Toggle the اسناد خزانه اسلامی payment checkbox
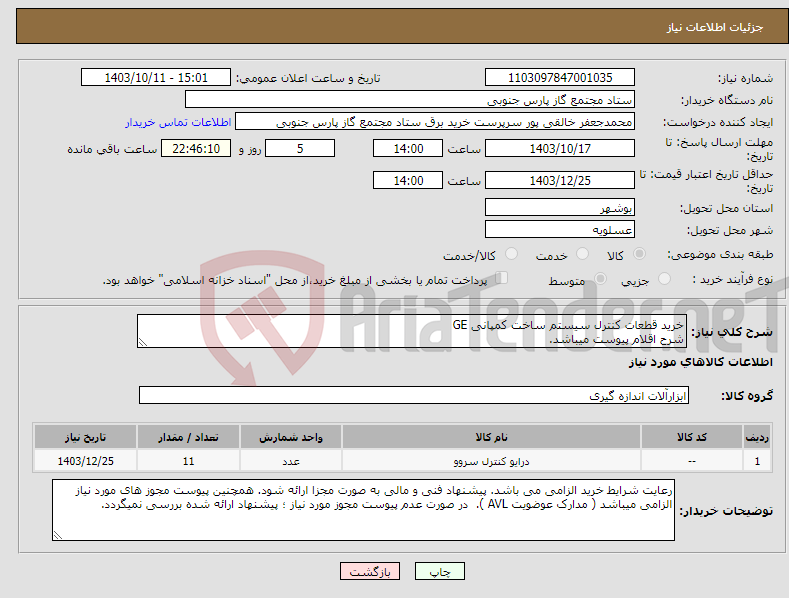This screenshot has width=789, height=598. [x=501, y=278]
